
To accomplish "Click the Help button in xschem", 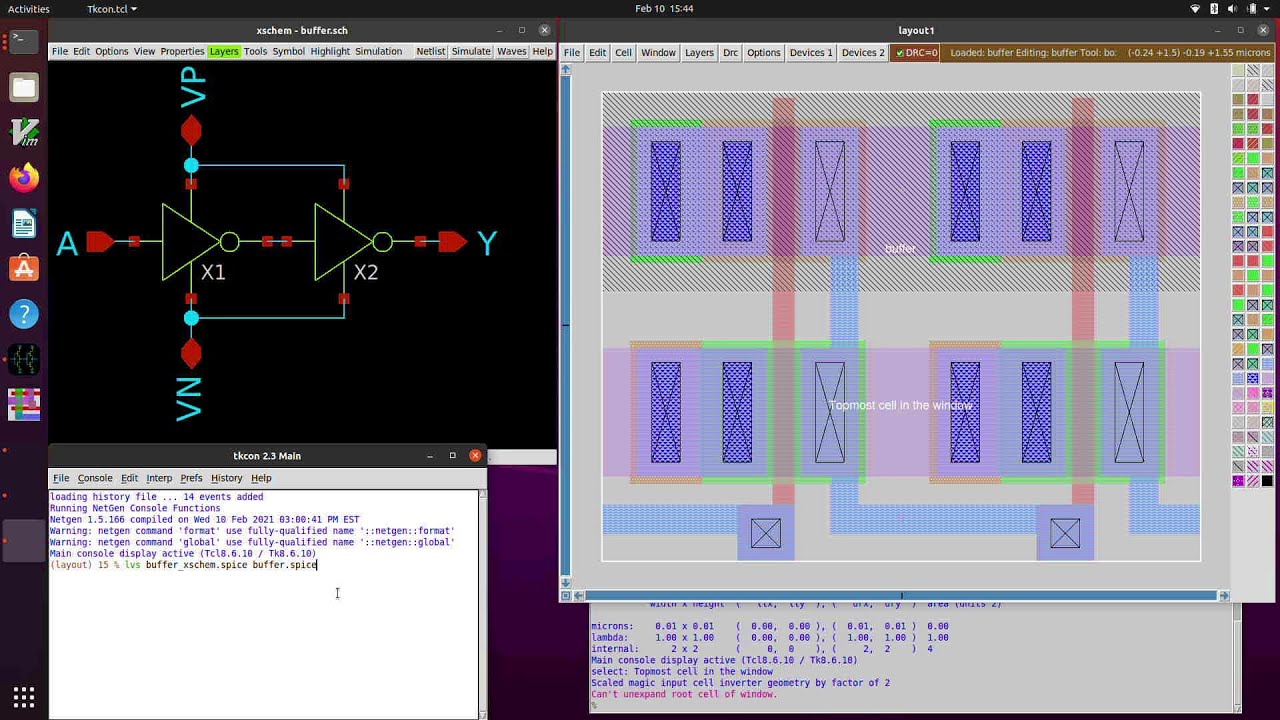I will tap(542, 51).
